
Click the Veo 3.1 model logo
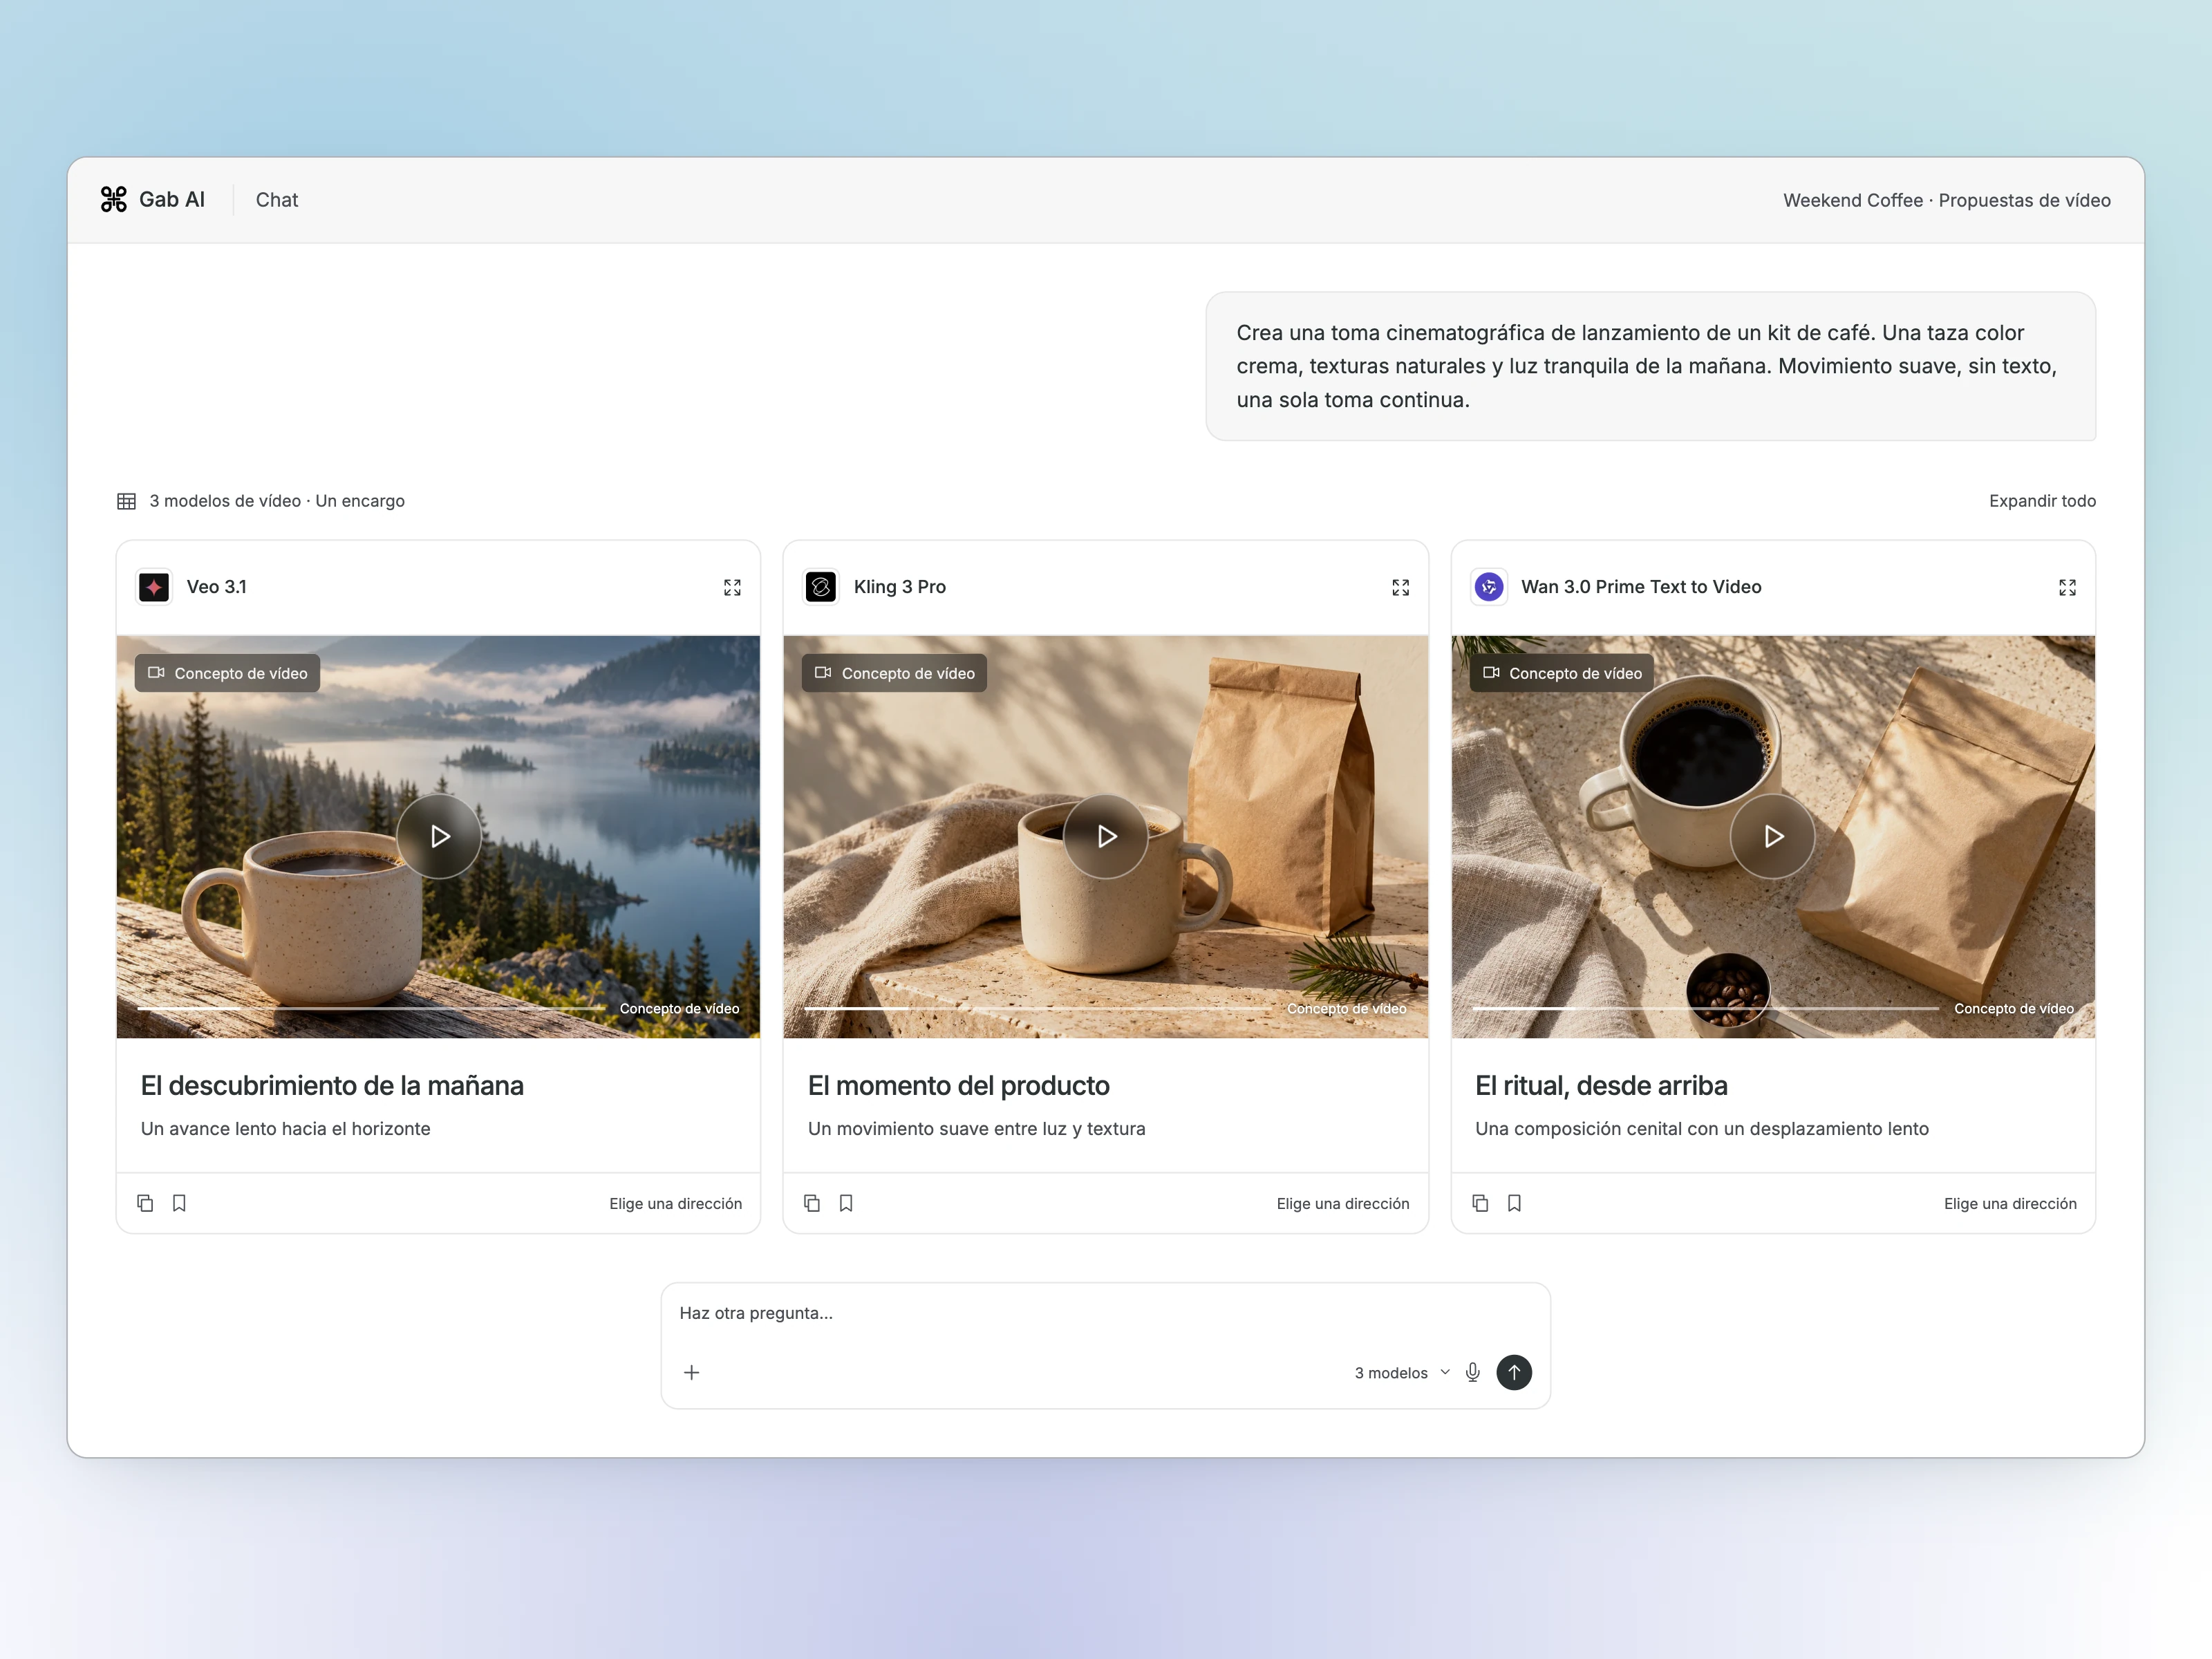click(x=154, y=587)
